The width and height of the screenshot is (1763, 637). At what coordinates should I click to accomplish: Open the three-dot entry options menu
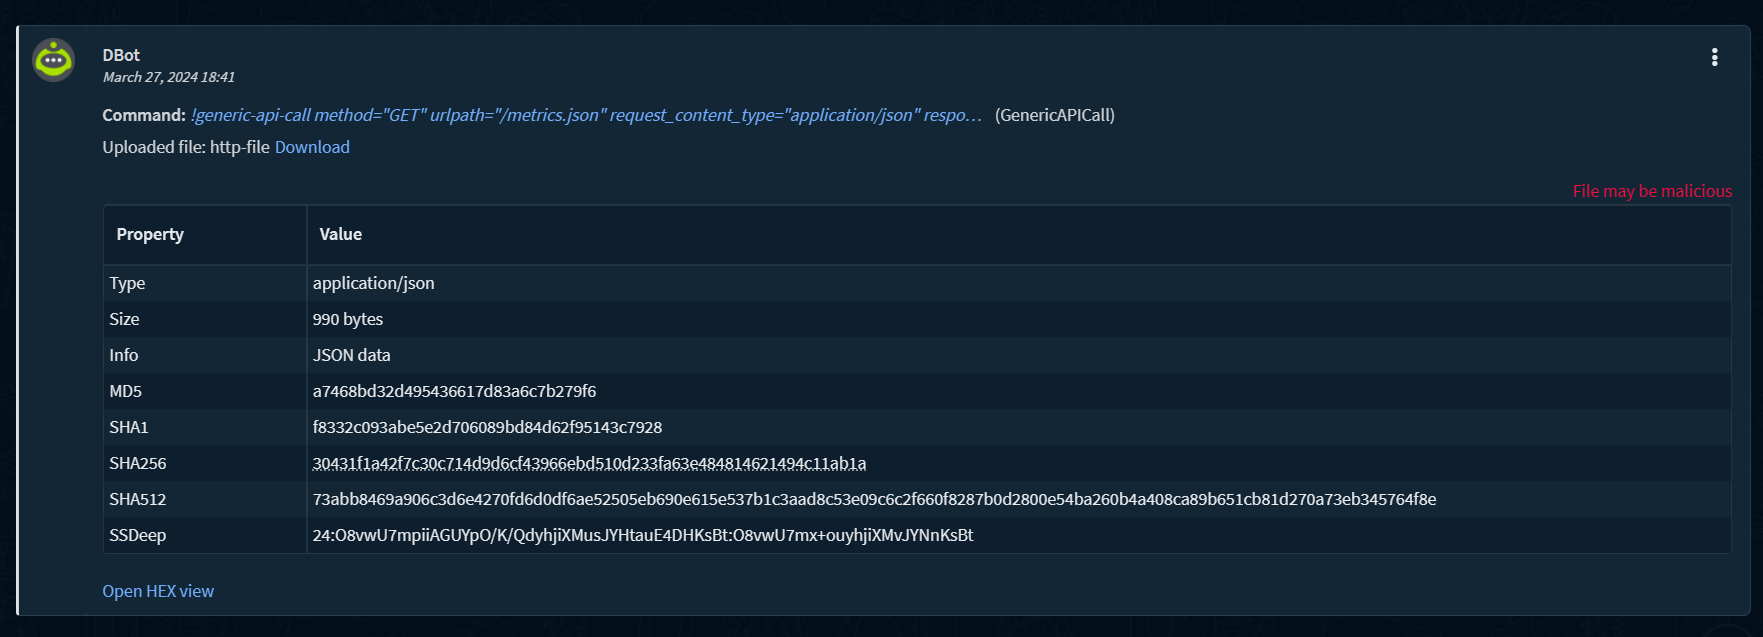tap(1714, 57)
